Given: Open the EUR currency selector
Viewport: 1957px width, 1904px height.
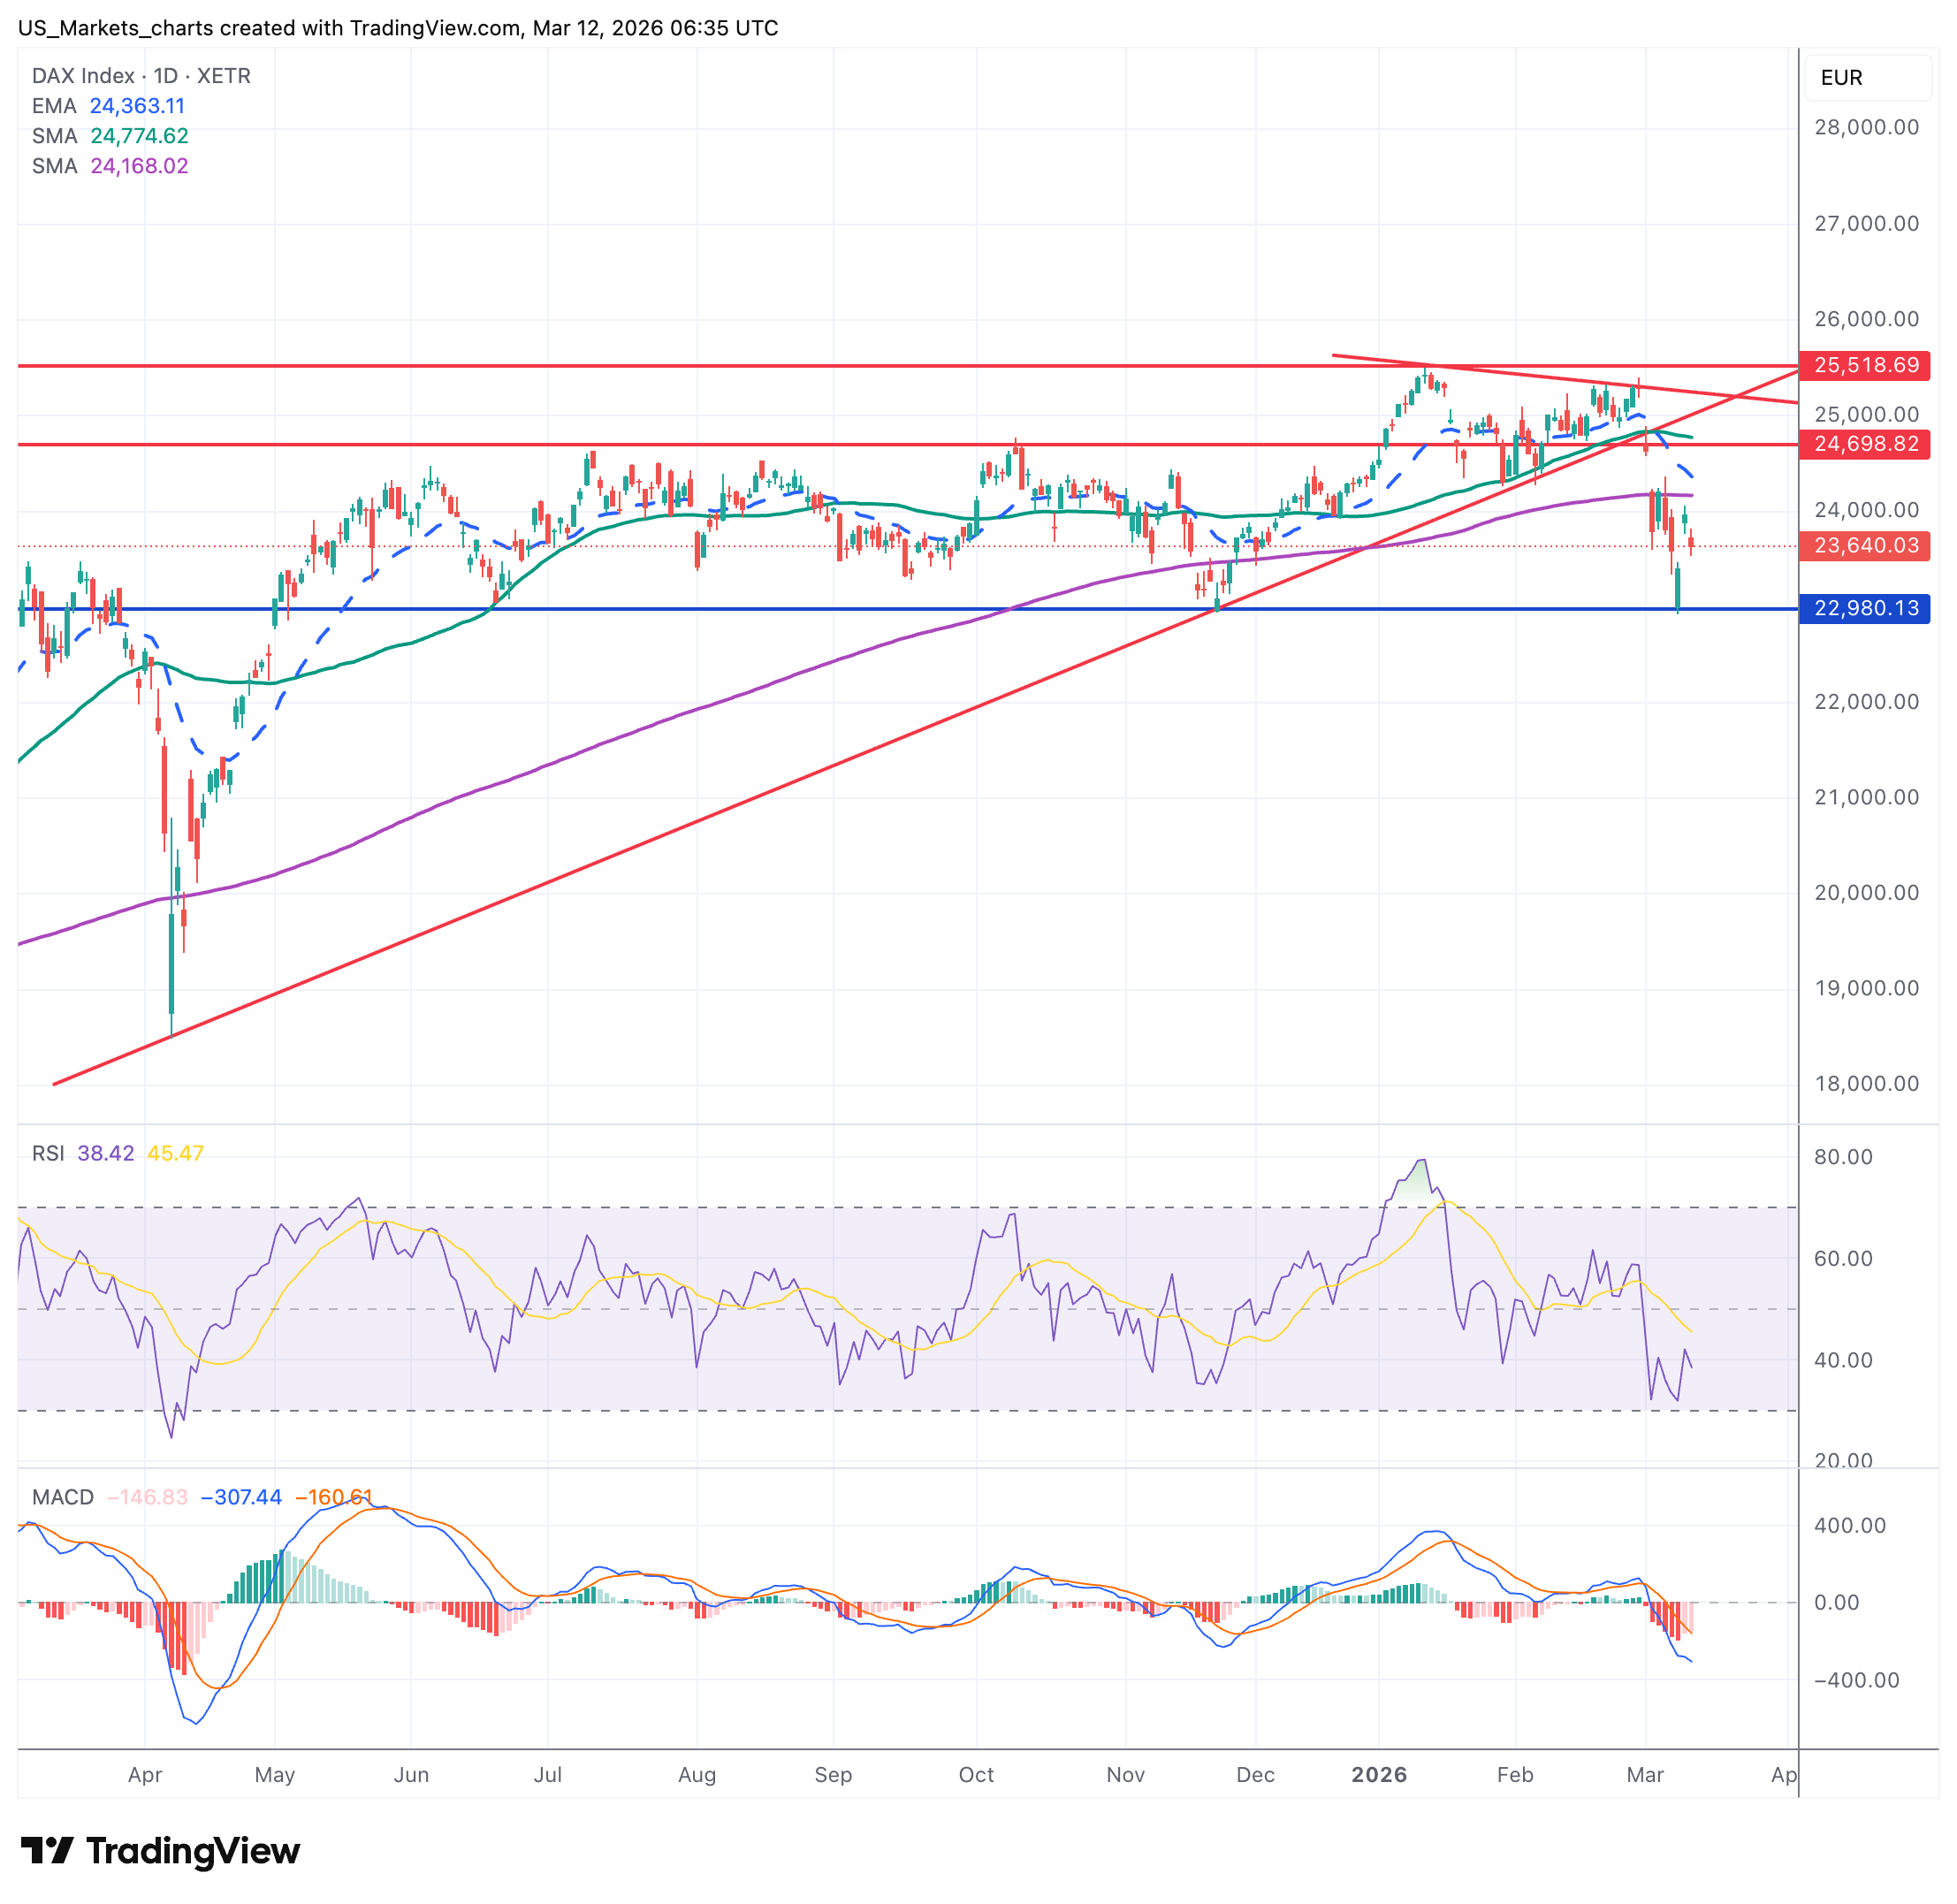Looking at the screenshot, I should coord(1864,78).
